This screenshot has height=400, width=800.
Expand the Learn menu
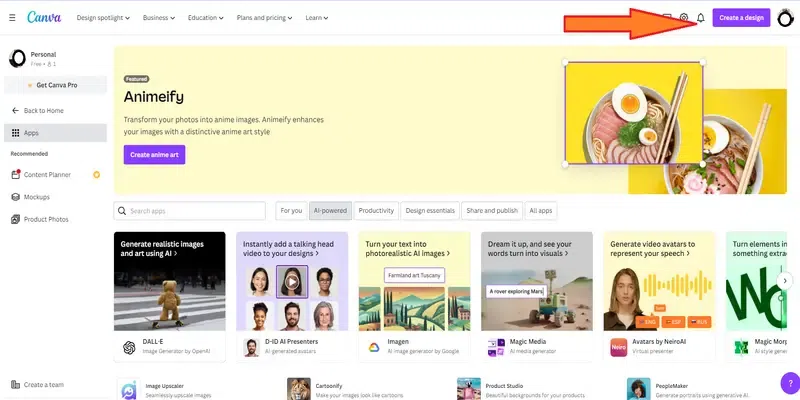point(317,18)
